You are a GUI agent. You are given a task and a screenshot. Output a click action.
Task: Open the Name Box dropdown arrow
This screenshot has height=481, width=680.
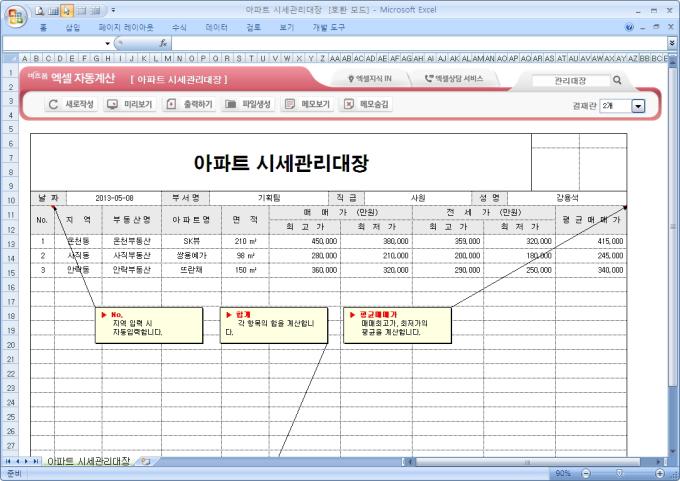click(107, 43)
